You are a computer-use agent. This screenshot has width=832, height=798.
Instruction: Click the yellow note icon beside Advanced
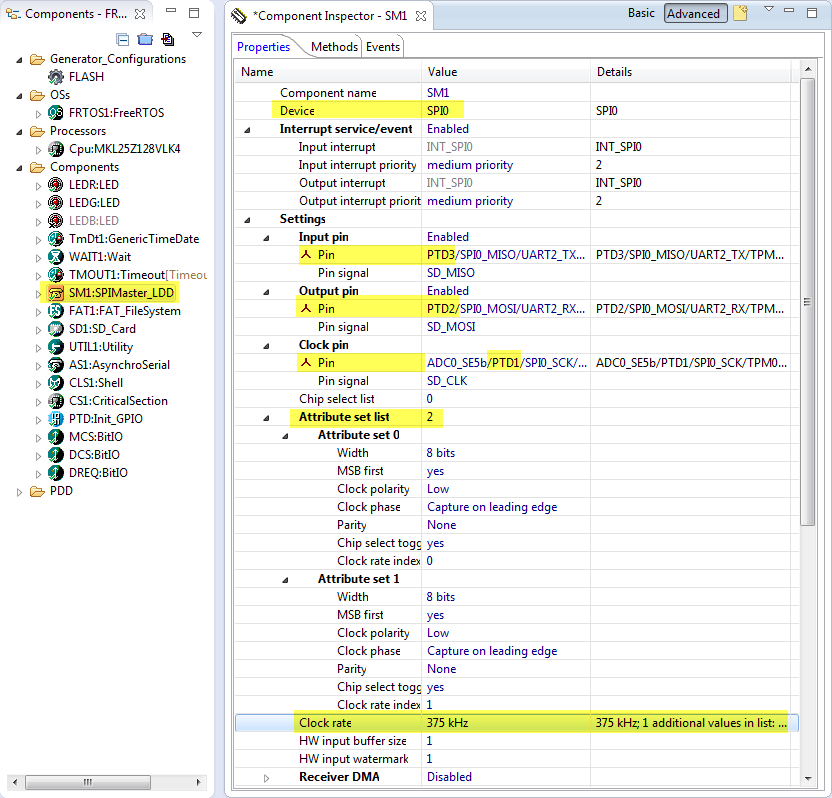(740, 13)
